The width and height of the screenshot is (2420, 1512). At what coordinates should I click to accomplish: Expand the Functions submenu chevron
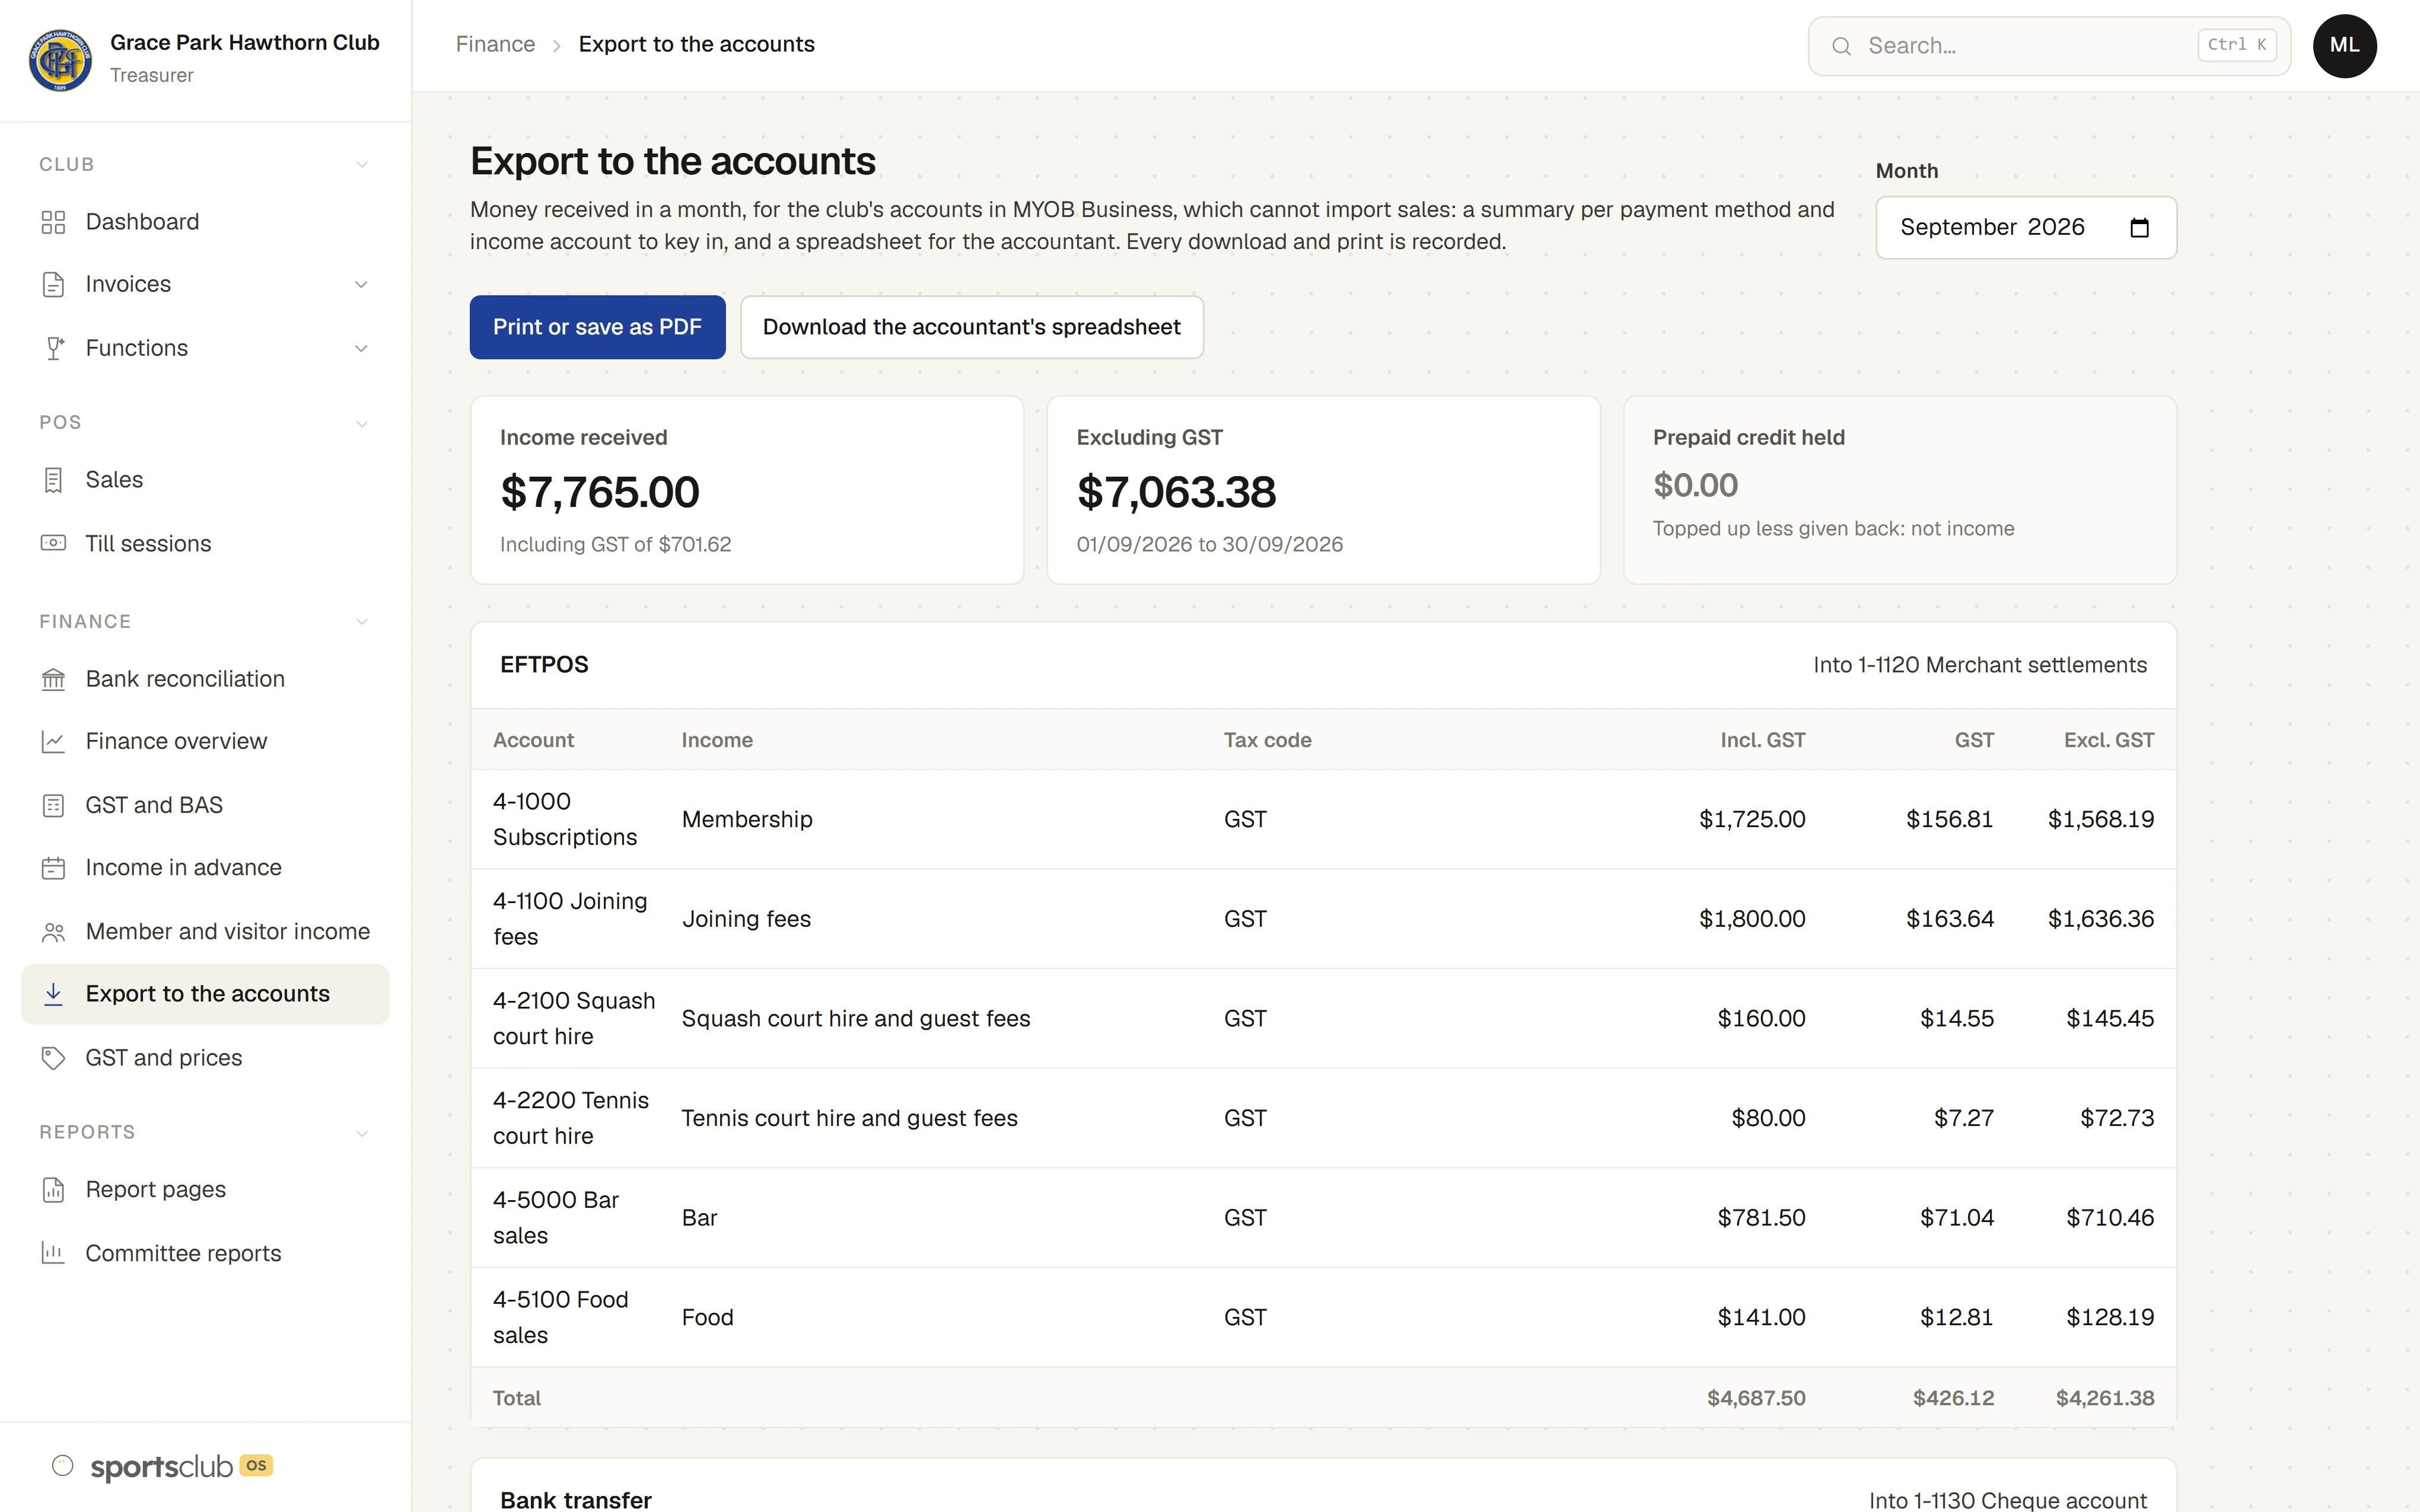(x=361, y=348)
